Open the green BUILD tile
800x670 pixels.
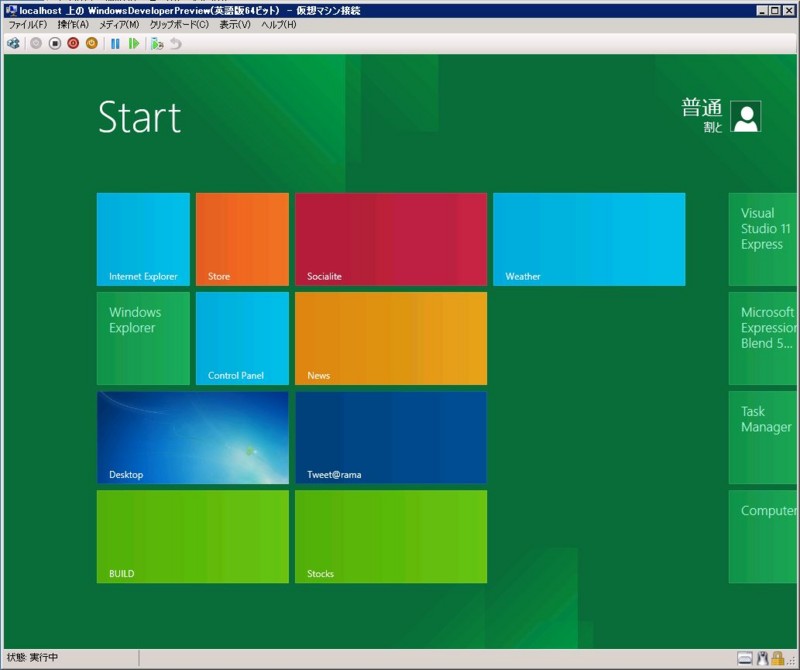pos(193,537)
